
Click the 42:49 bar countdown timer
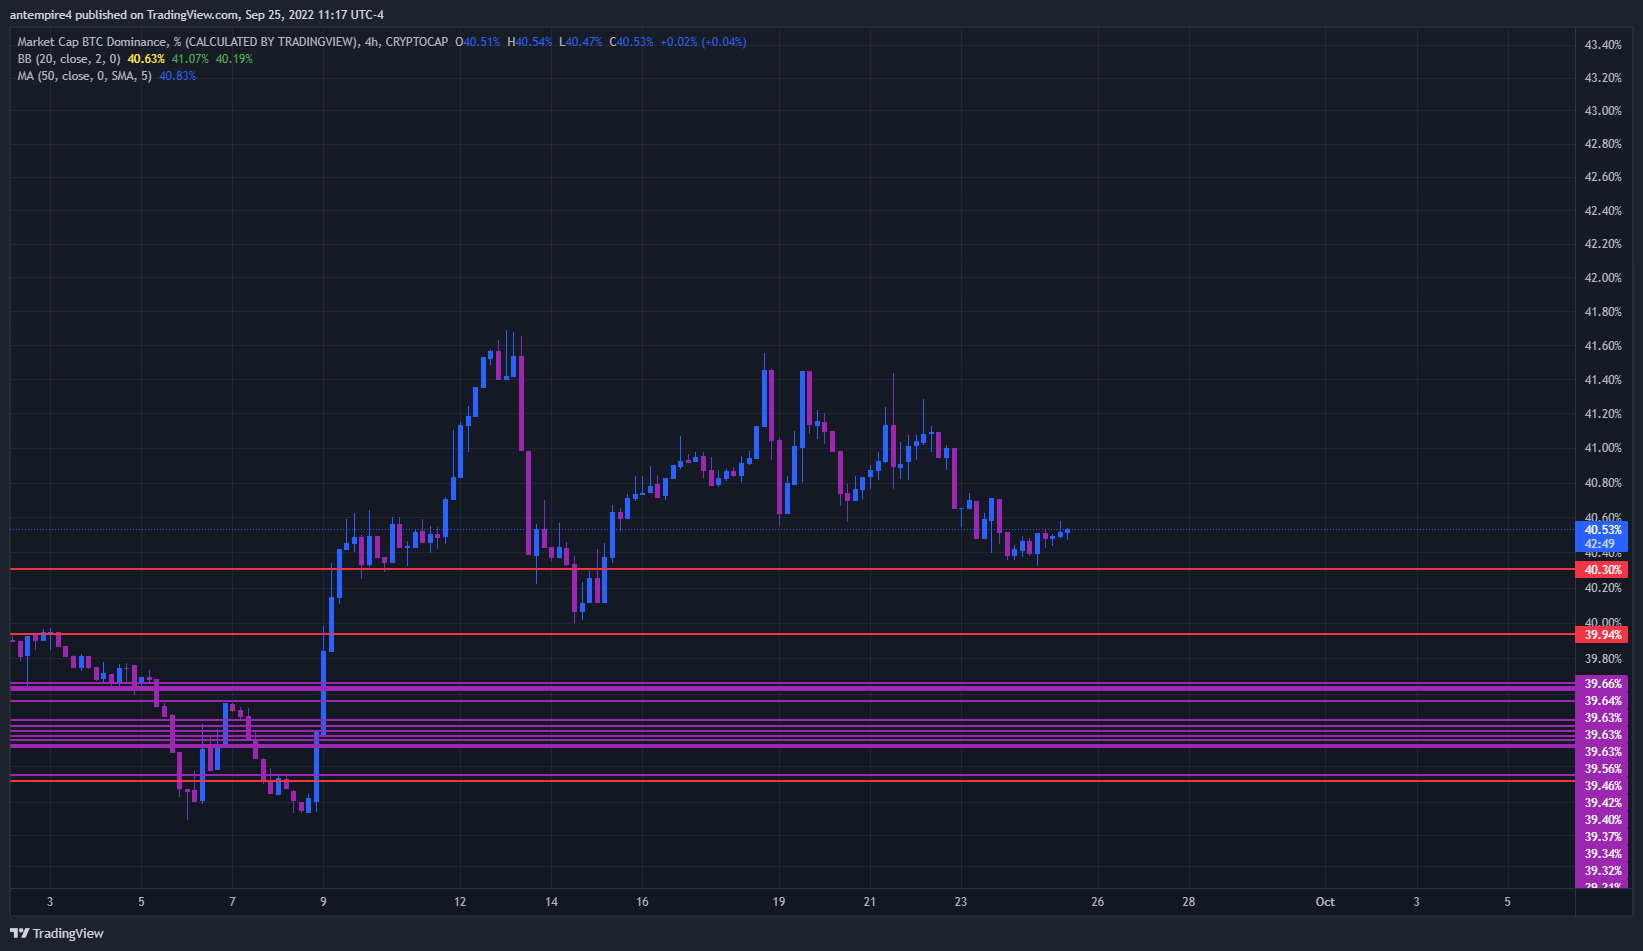(1602, 544)
